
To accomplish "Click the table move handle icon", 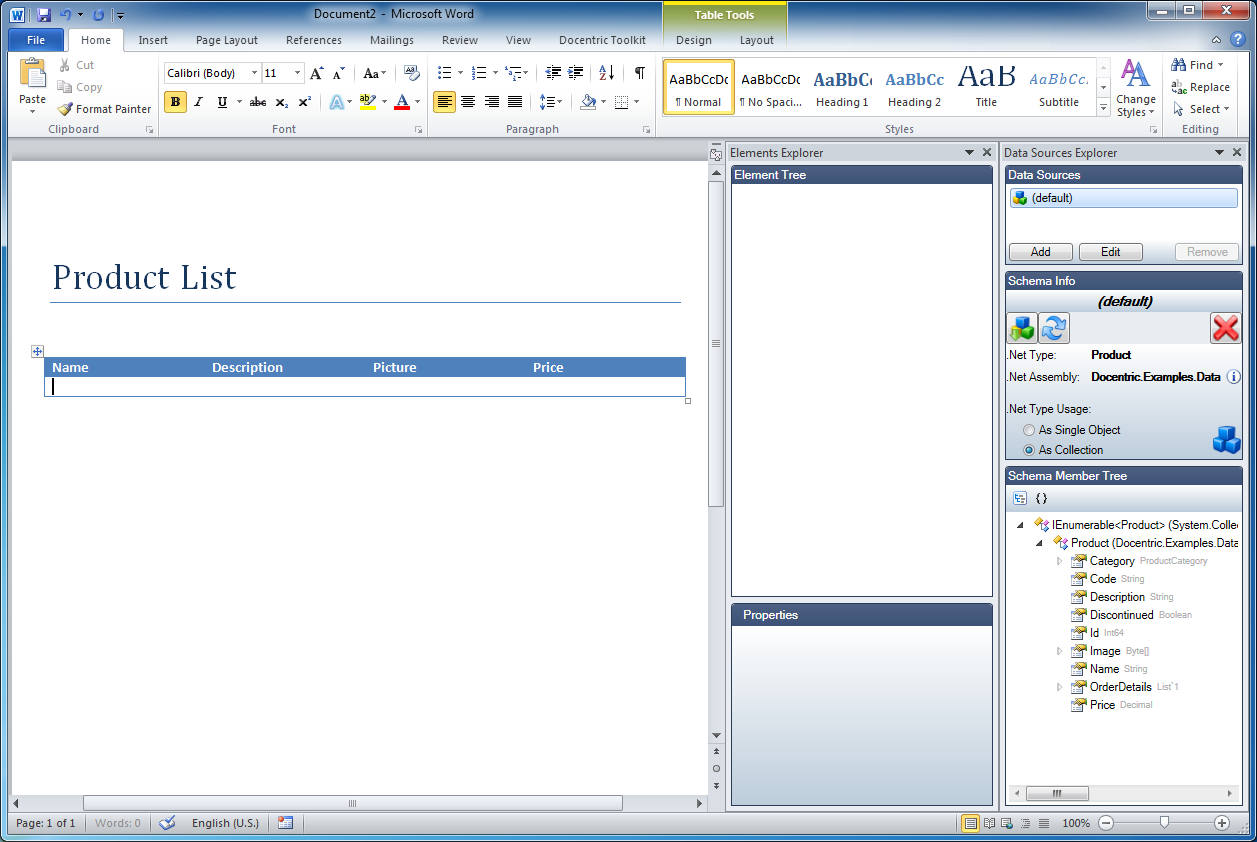I will pos(37,351).
